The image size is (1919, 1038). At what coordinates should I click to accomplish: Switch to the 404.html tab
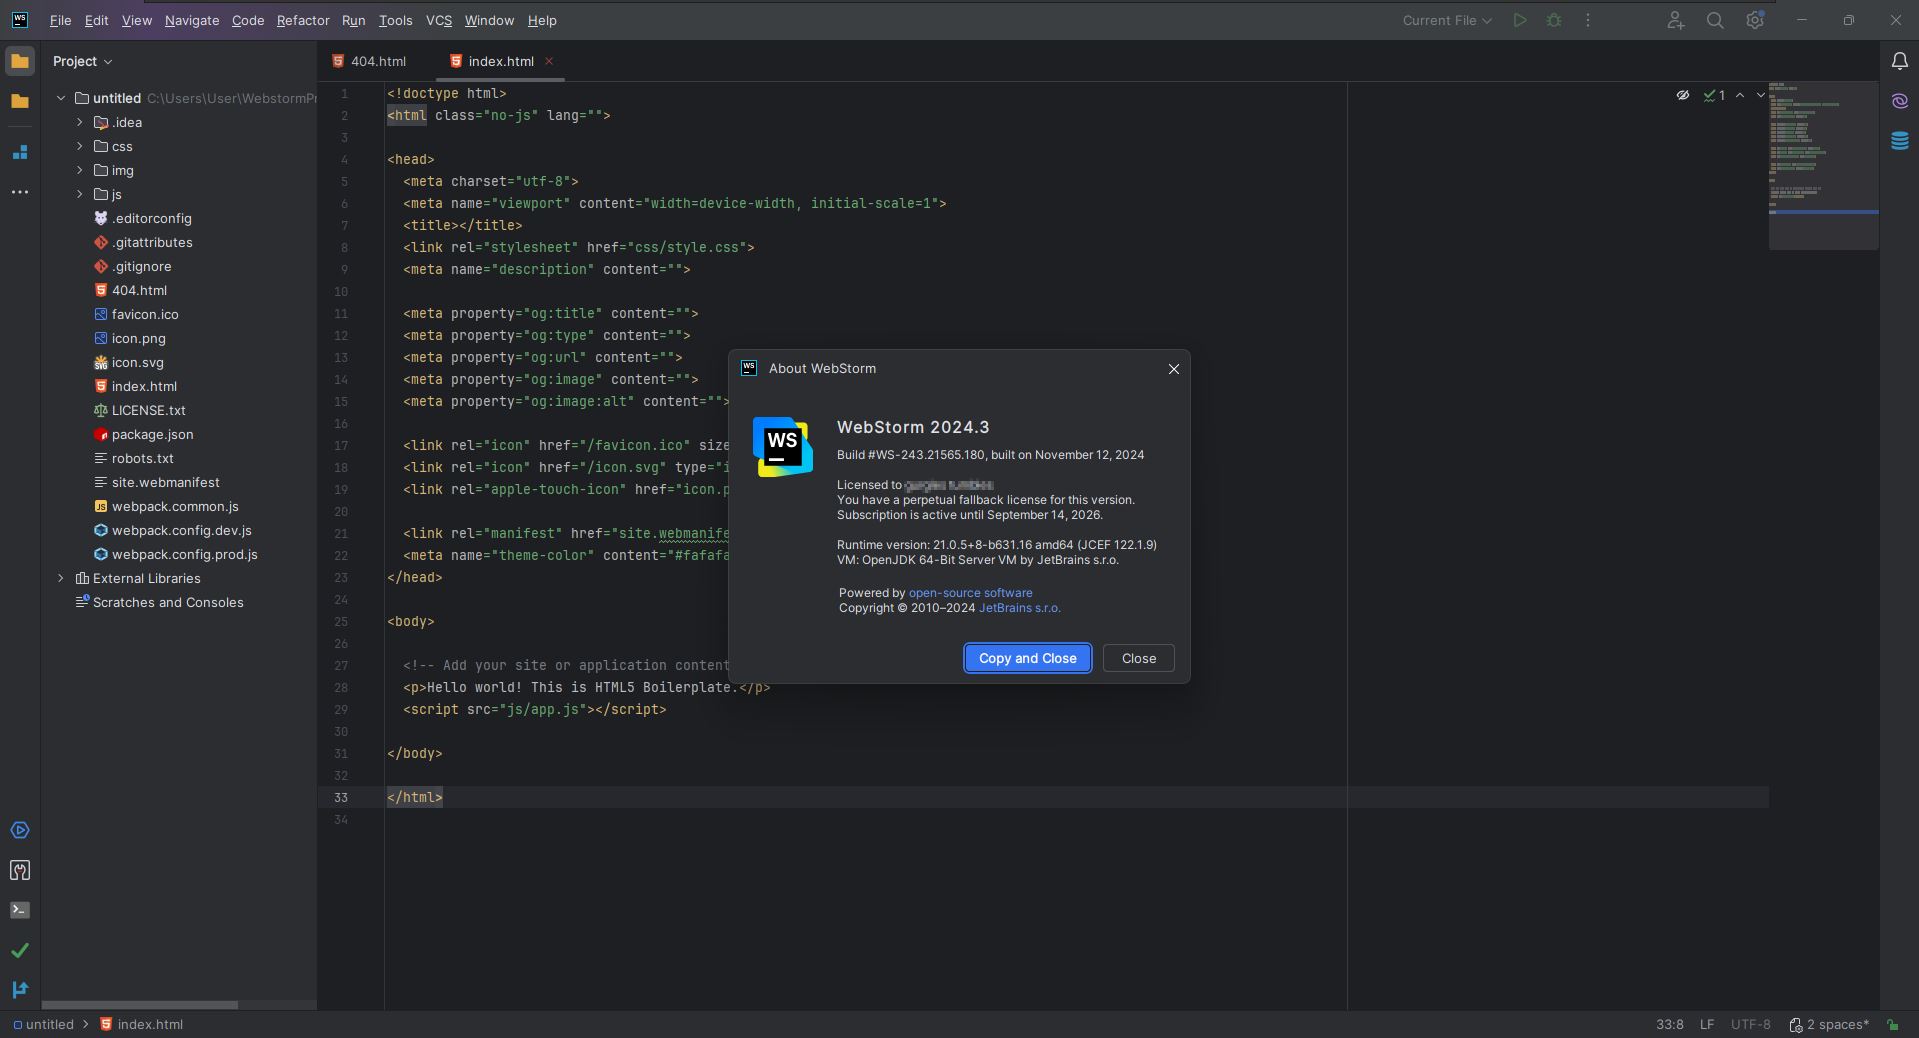pyautogui.click(x=377, y=61)
